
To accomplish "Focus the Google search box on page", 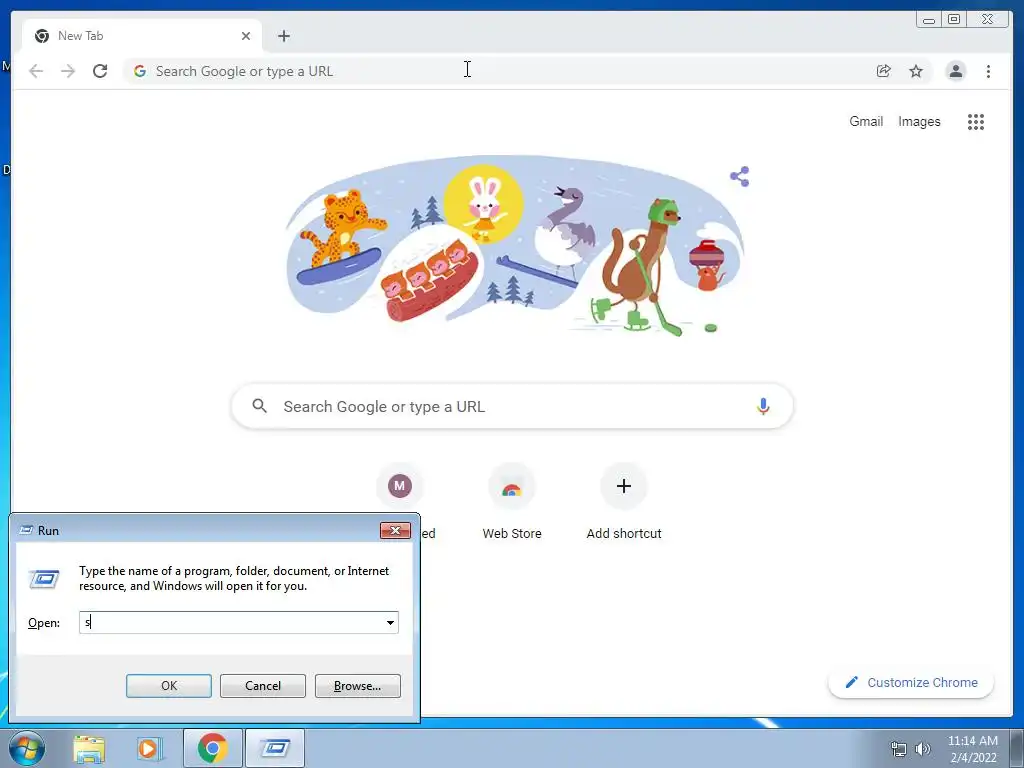I will coord(512,406).
